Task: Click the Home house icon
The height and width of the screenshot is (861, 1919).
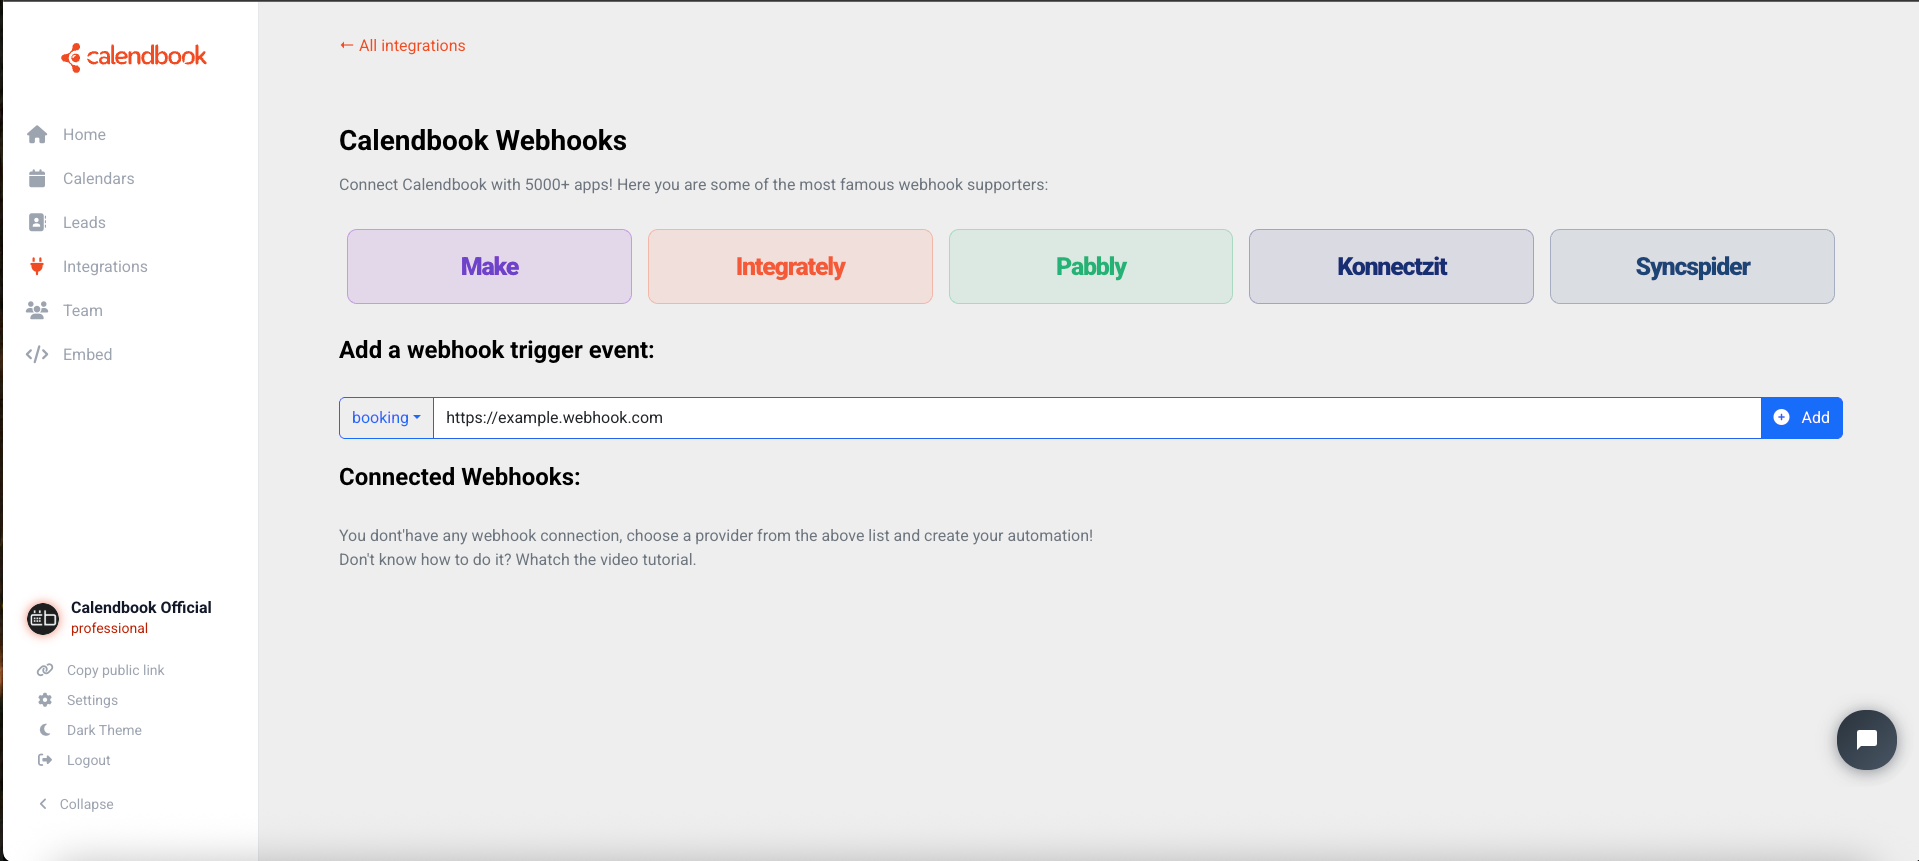Action: [37, 134]
